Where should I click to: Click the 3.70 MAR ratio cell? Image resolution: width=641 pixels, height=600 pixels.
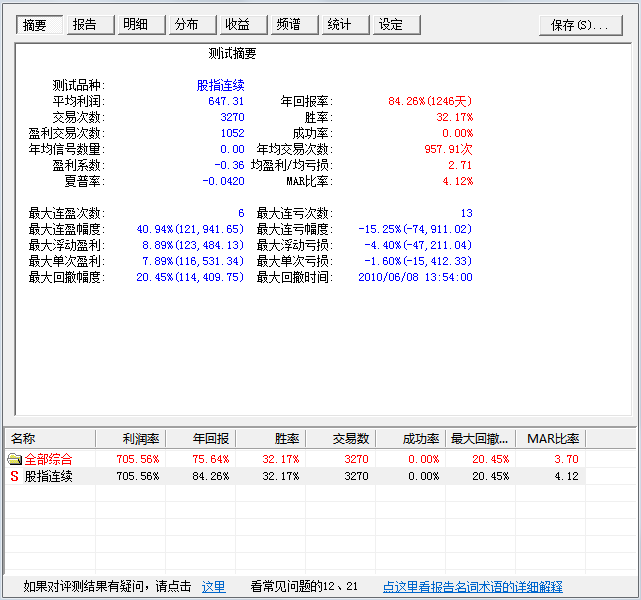pos(566,459)
